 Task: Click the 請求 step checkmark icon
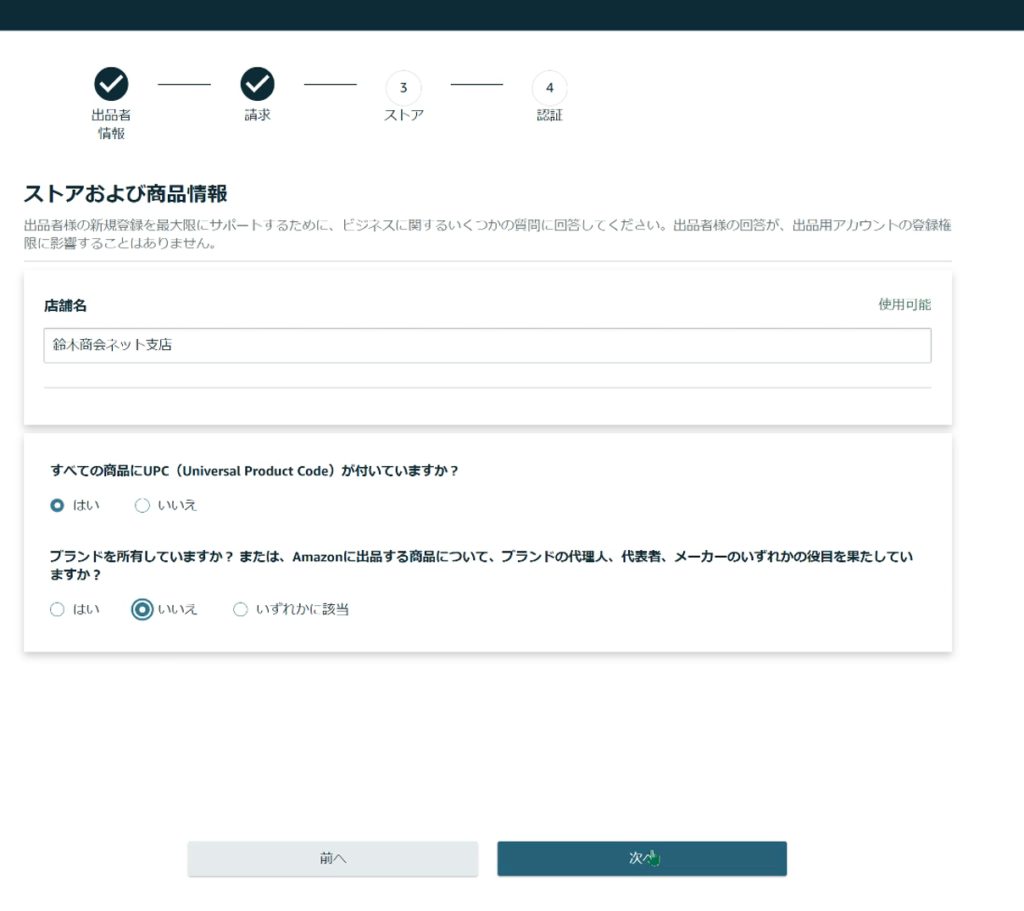click(258, 84)
